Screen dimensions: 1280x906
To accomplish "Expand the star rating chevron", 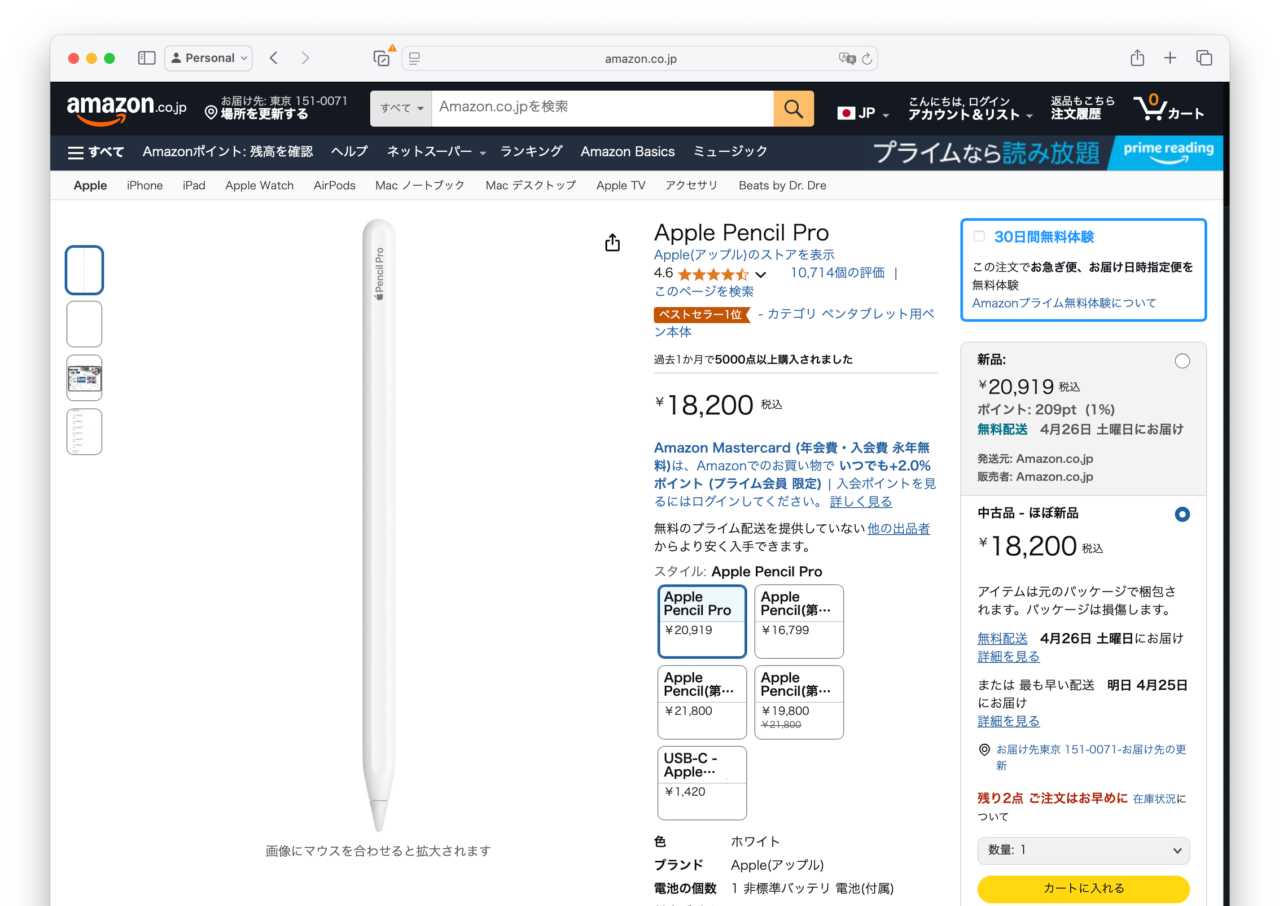I will click(761, 275).
